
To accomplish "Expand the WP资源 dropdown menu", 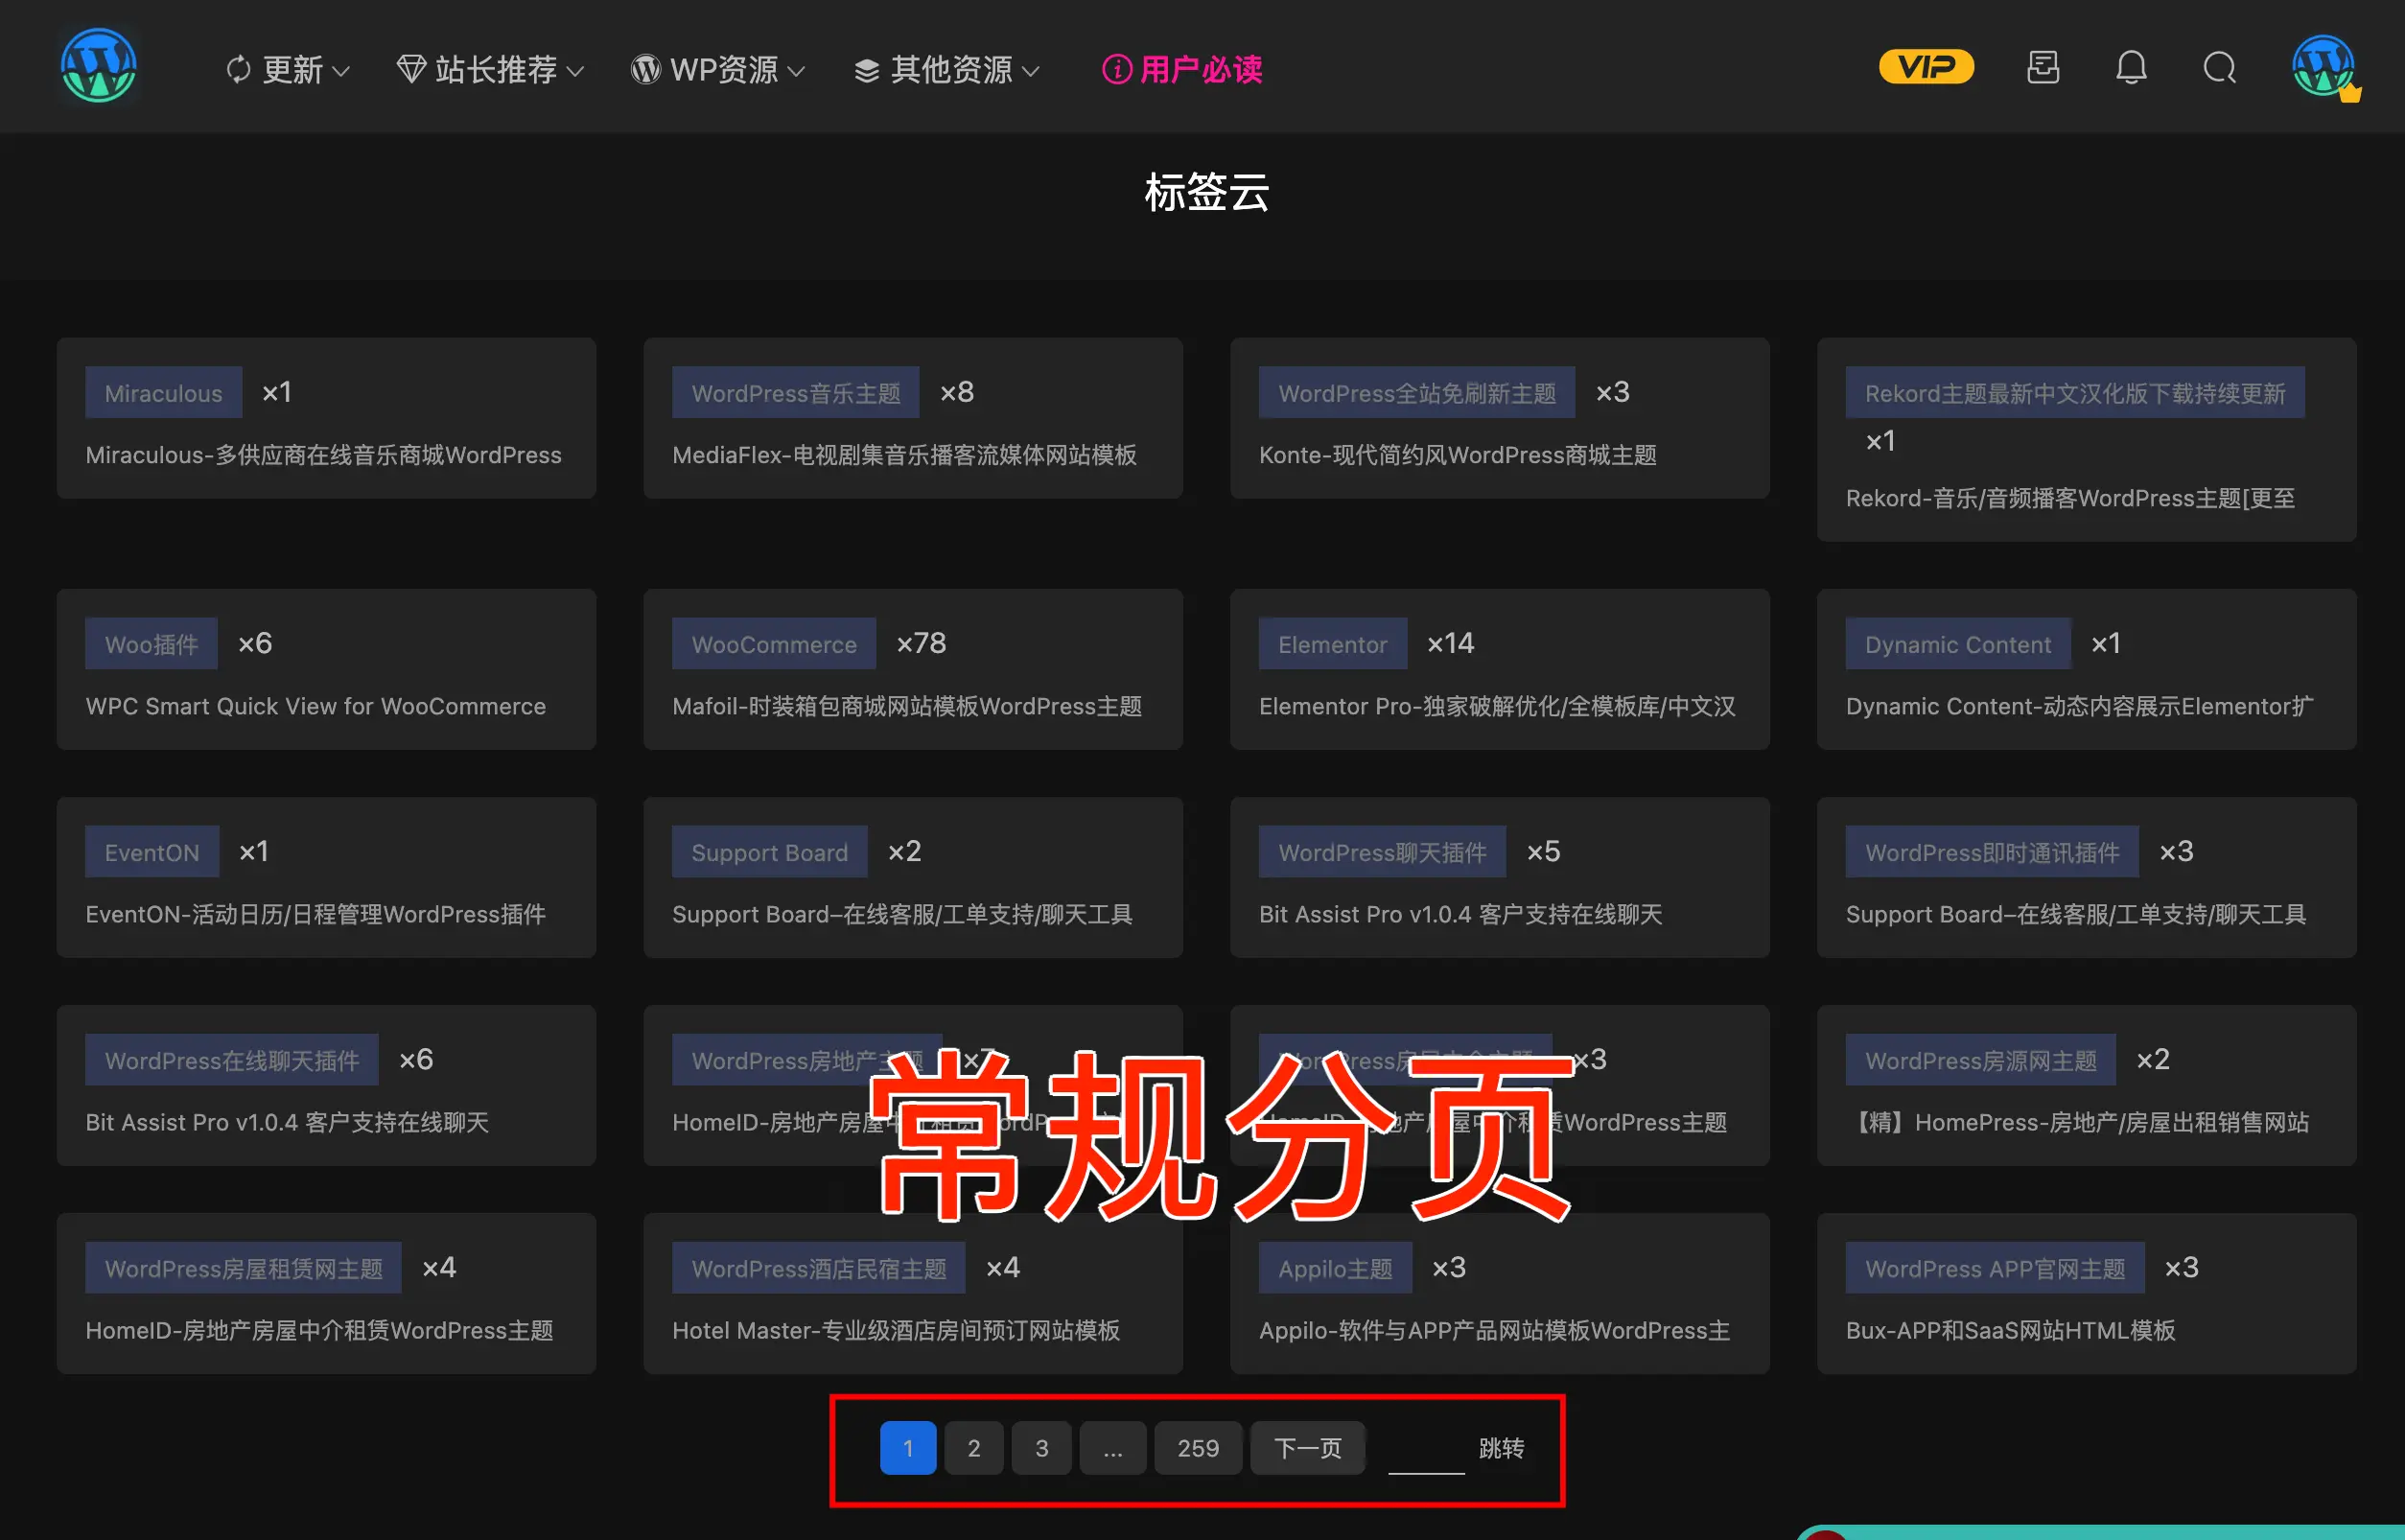I will tap(718, 69).
